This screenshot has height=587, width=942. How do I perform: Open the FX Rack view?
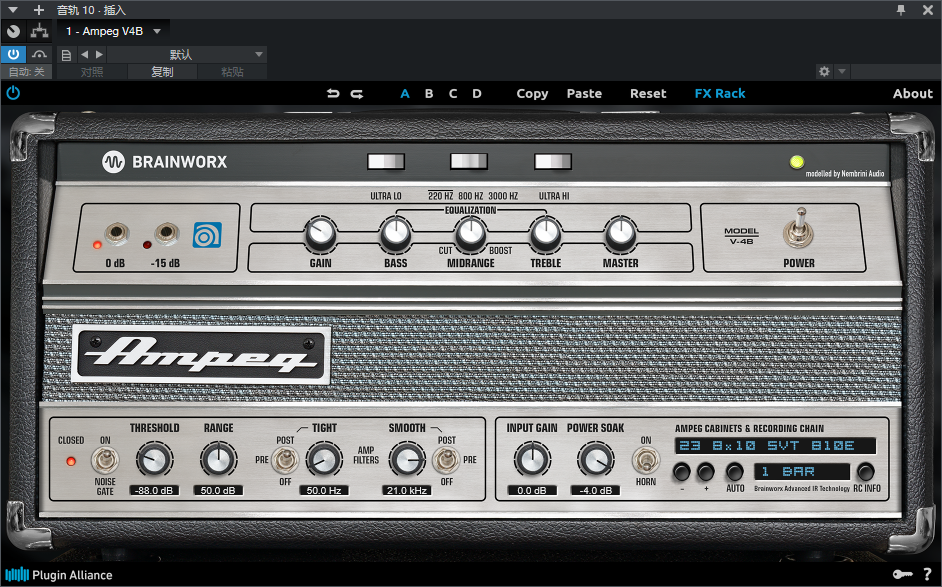pyautogui.click(x=720, y=94)
